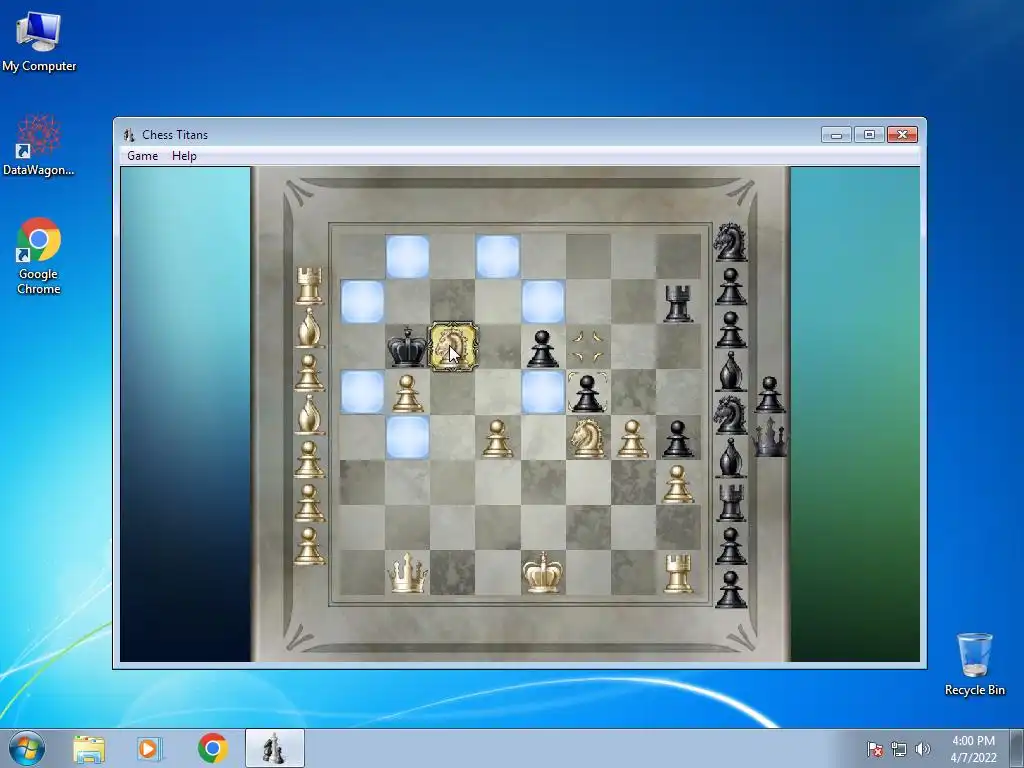Minimize the Chess Titans window
This screenshot has width=1024, height=768.
click(836, 135)
